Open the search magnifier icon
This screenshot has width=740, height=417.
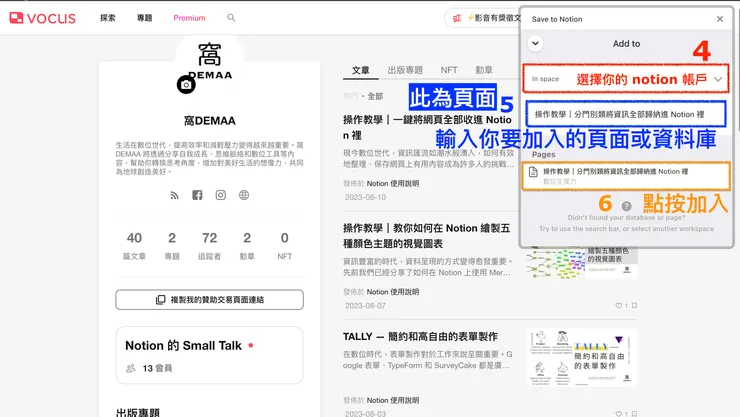231,18
